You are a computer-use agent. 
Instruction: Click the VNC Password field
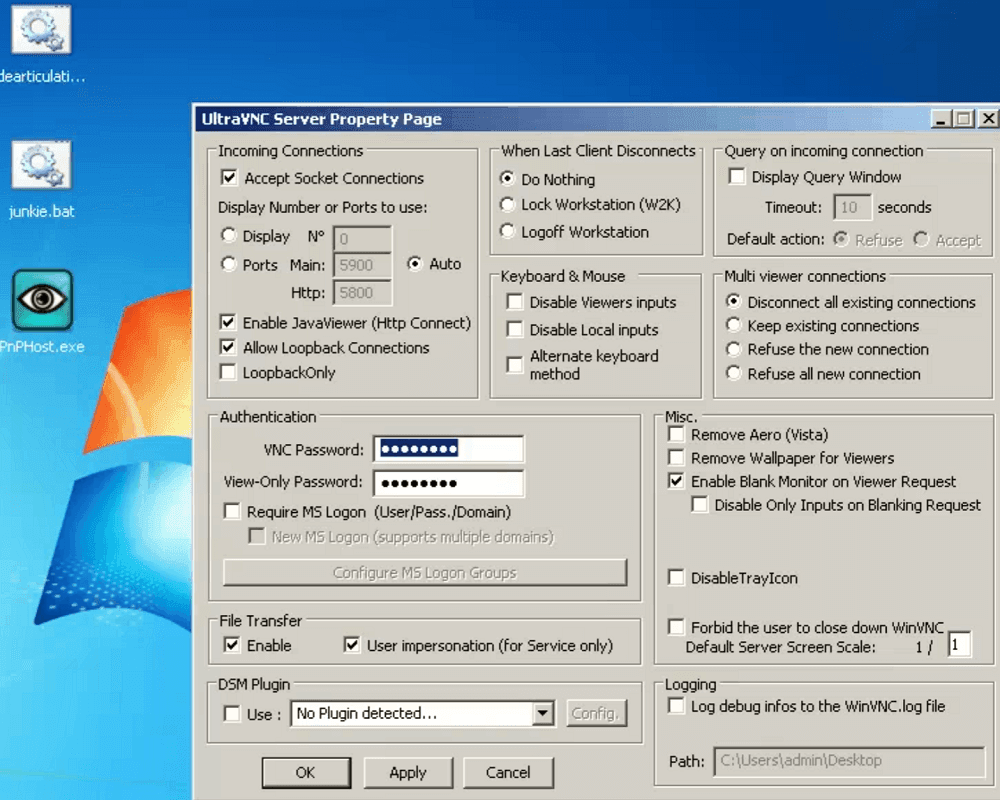click(x=448, y=449)
